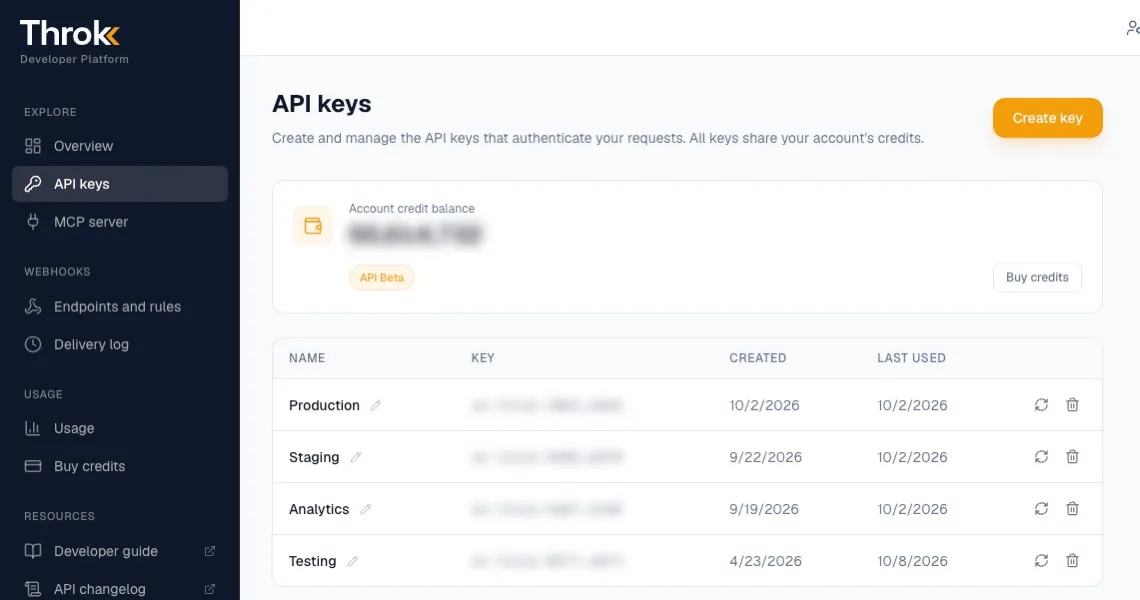Select the Staging key name
Screen dimensions: 1140x600
coord(314,457)
